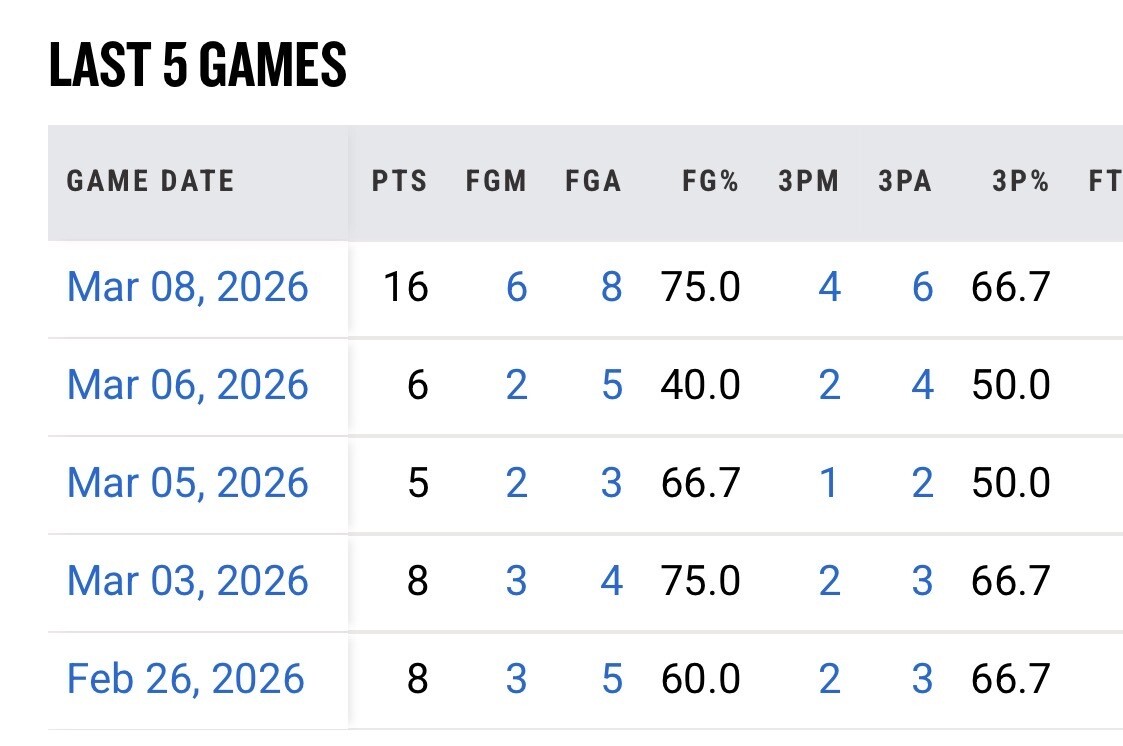Image resolution: width=1123 pixels, height=746 pixels.
Task: Open FGA value 4 for Mar 03
Action: 612,582
